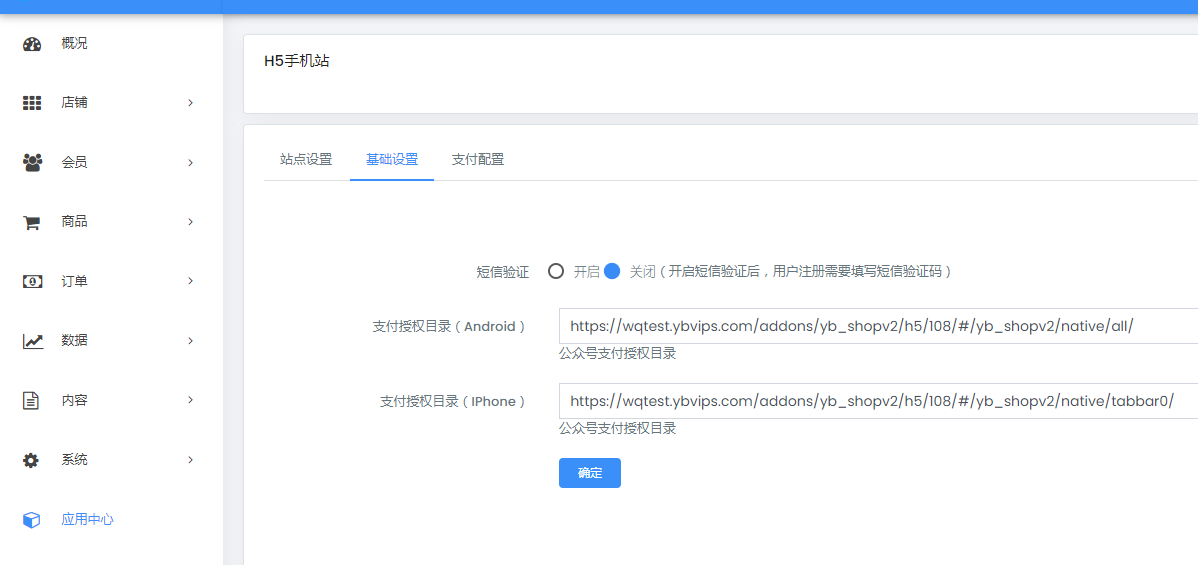This screenshot has height=565, width=1198.
Task: Expand the 店铺 submenu chevron
Action: point(190,103)
